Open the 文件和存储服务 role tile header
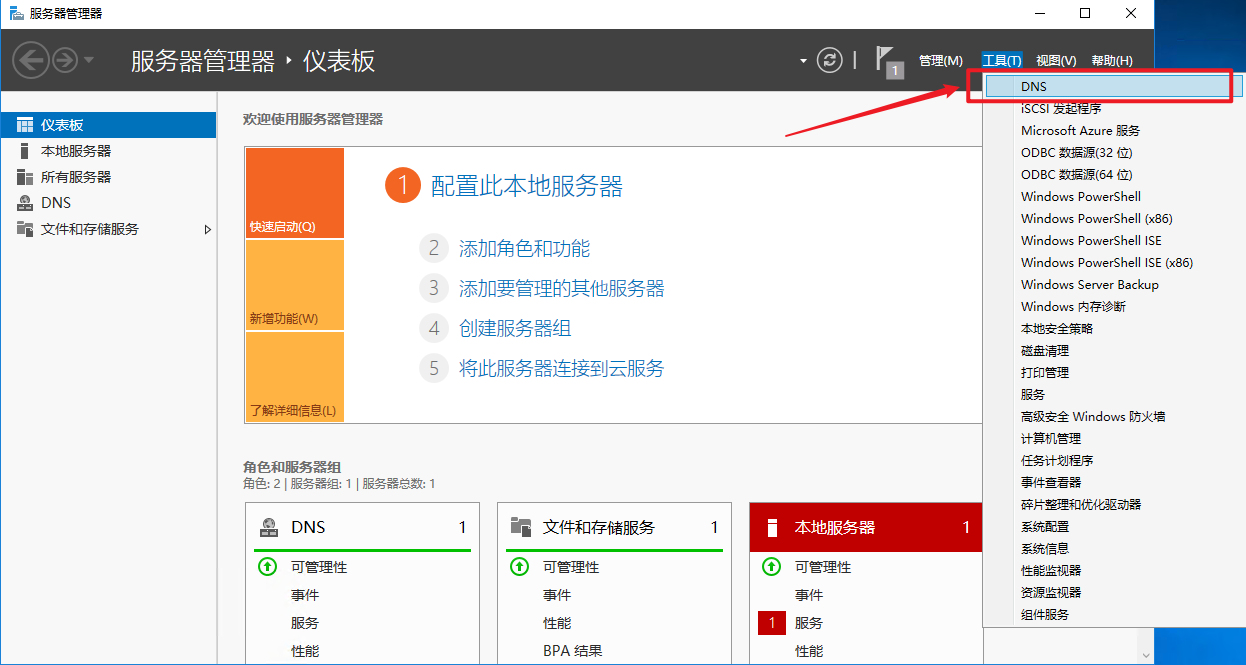 [614, 527]
